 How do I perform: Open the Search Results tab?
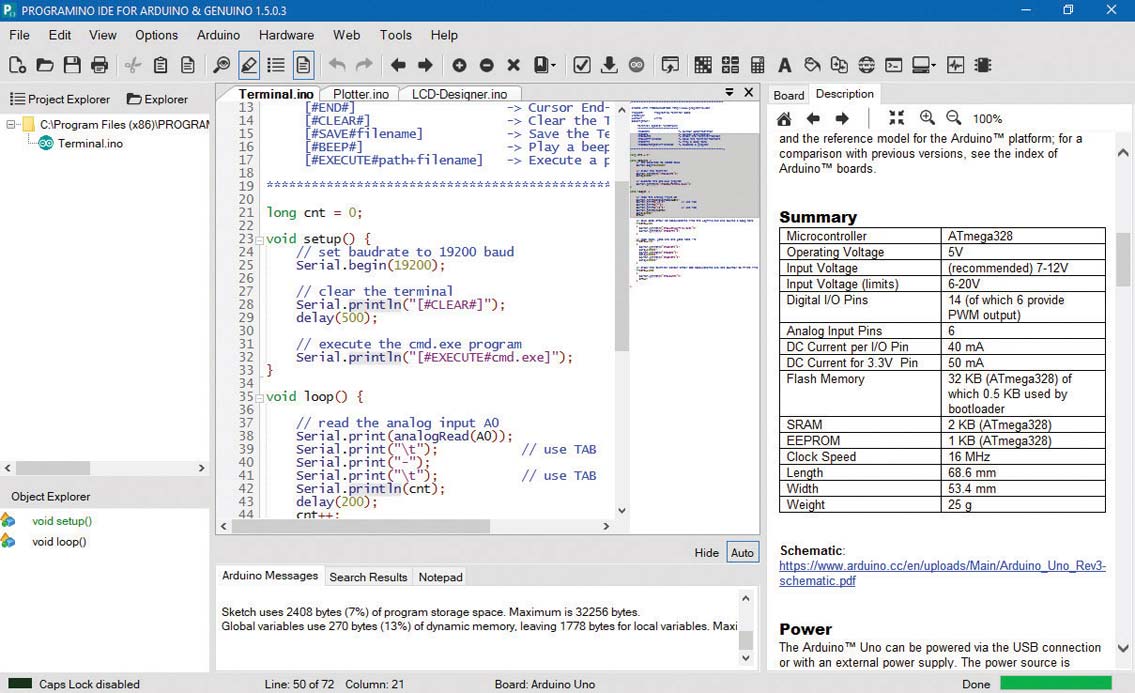click(368, 577)
